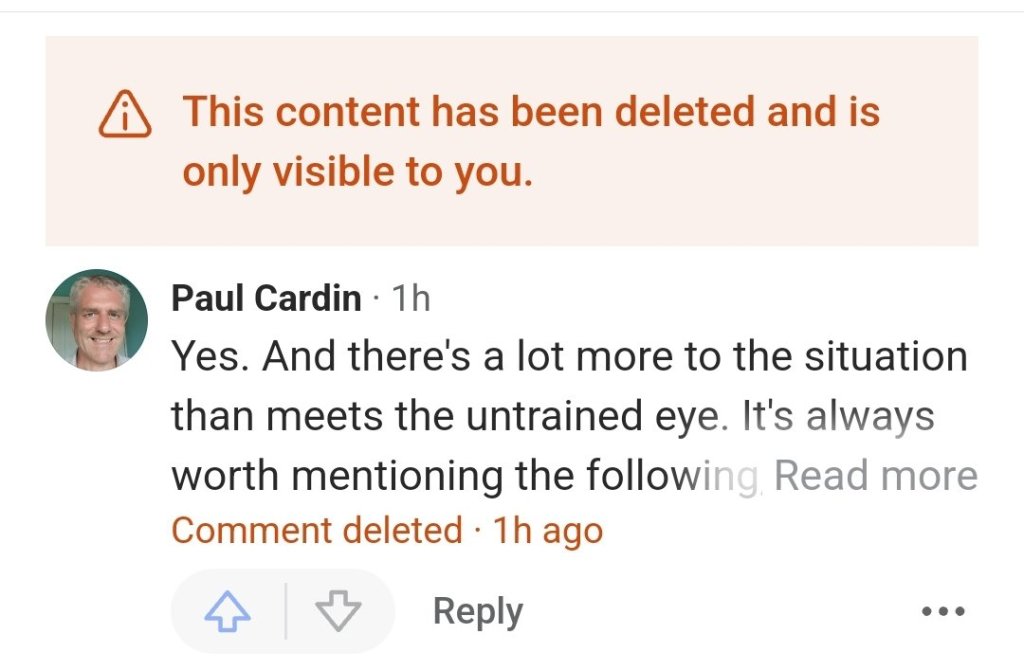Click the divider between vote arrows
The height and width of the screenshot is (670, 1024).
coord(285,611)
